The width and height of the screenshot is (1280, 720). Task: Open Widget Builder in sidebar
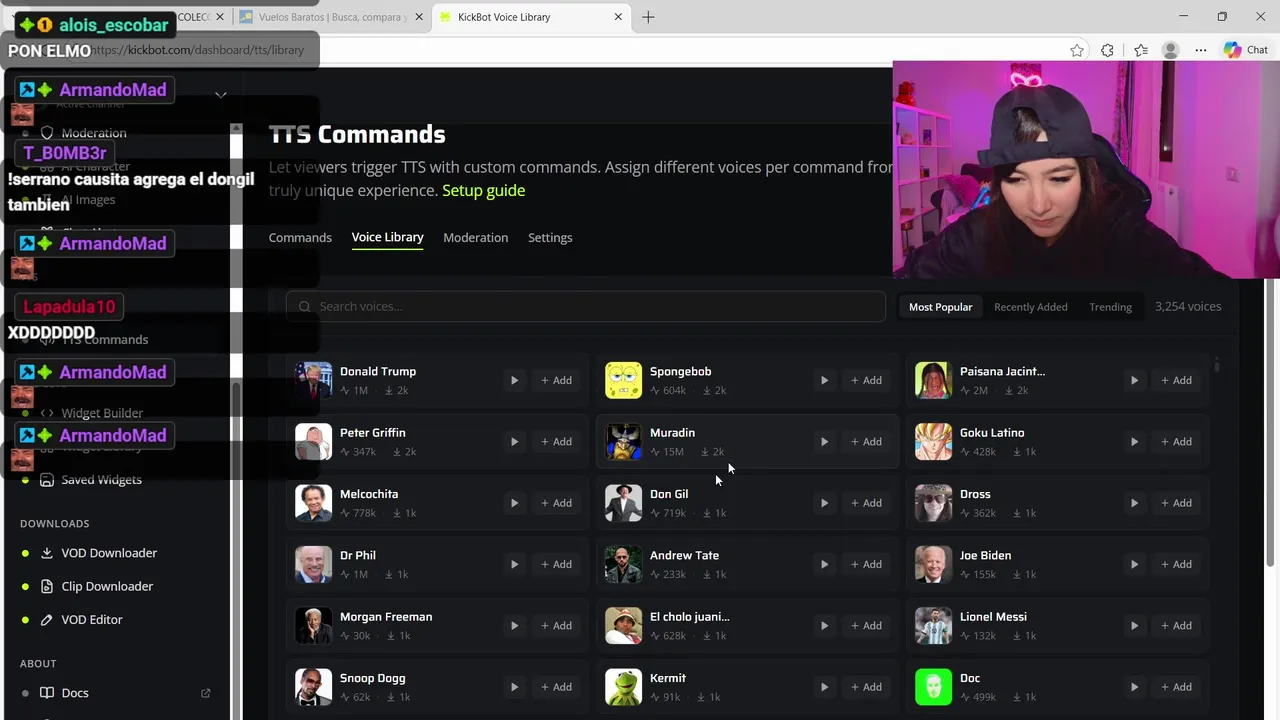click(102, 413)
